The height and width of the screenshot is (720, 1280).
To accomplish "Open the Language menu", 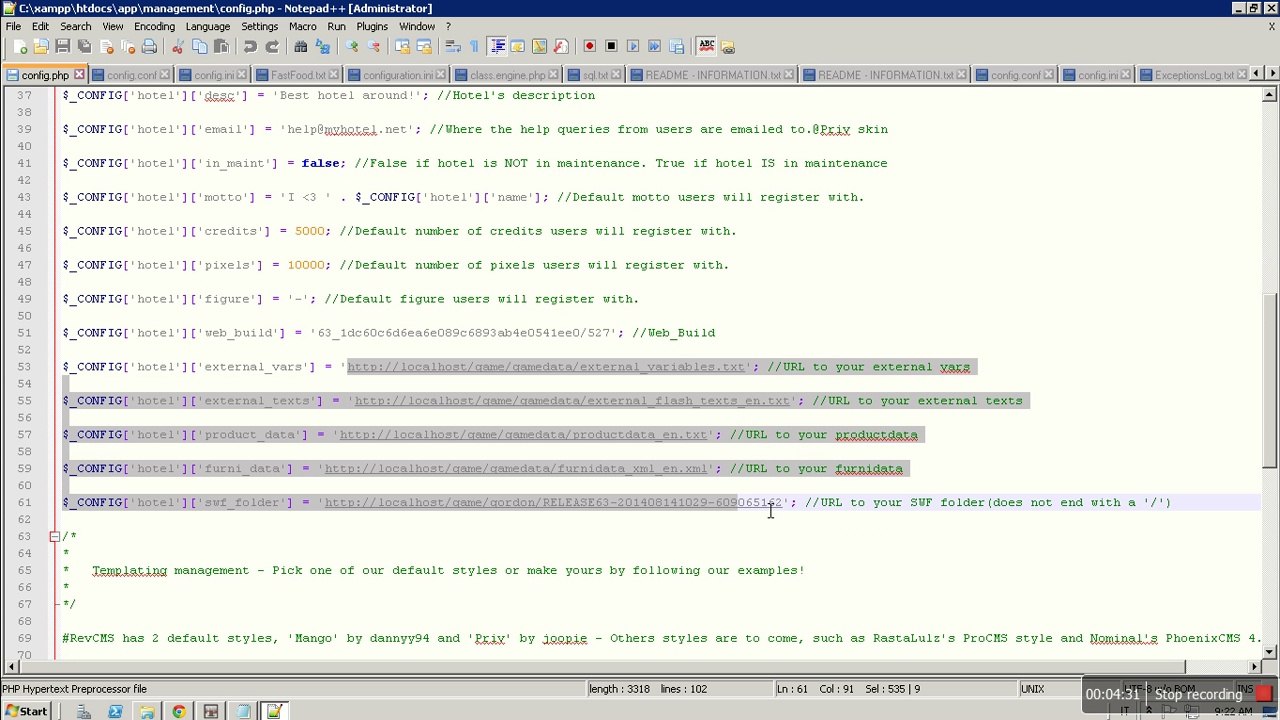I will click(207, 26).
